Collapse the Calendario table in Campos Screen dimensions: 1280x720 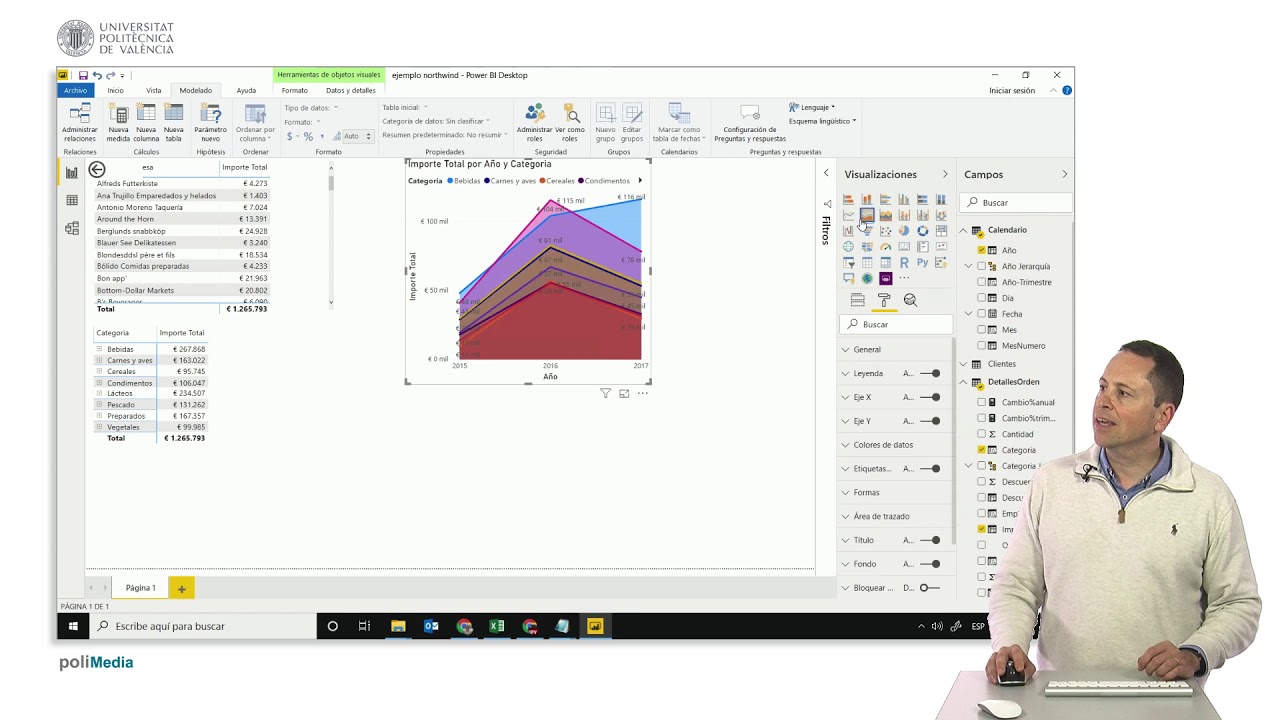pos(963,230)
